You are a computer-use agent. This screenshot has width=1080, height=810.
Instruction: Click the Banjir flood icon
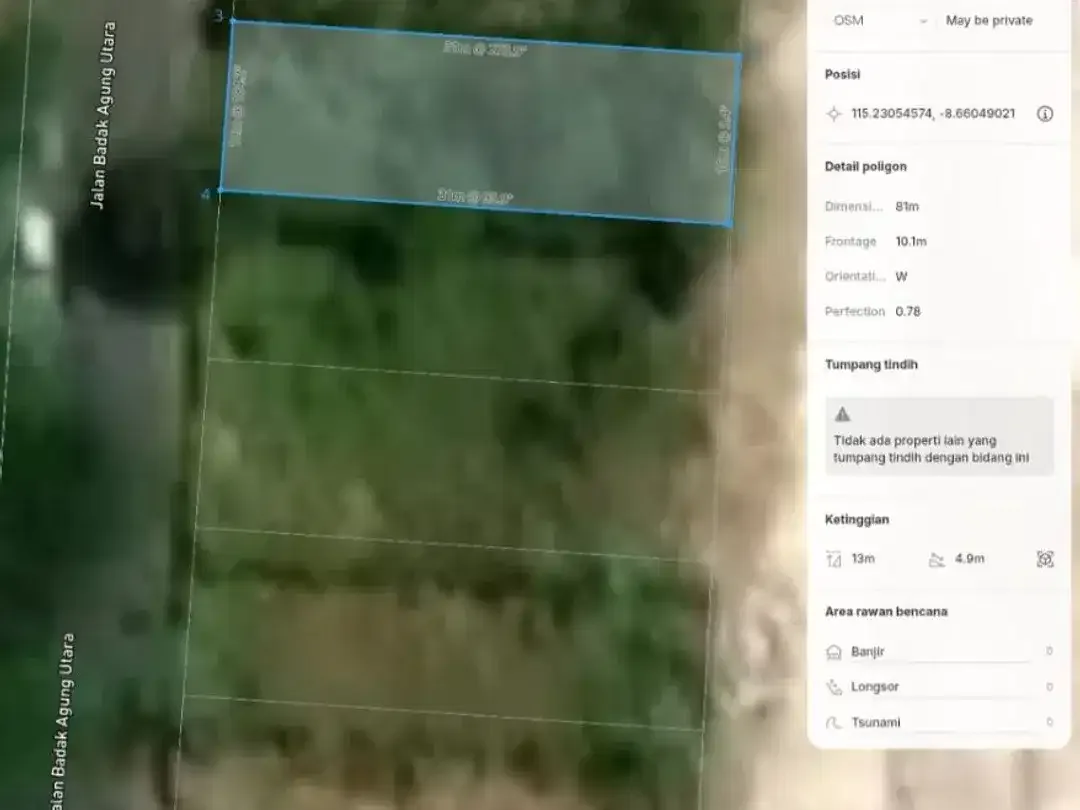click(833, 652)
